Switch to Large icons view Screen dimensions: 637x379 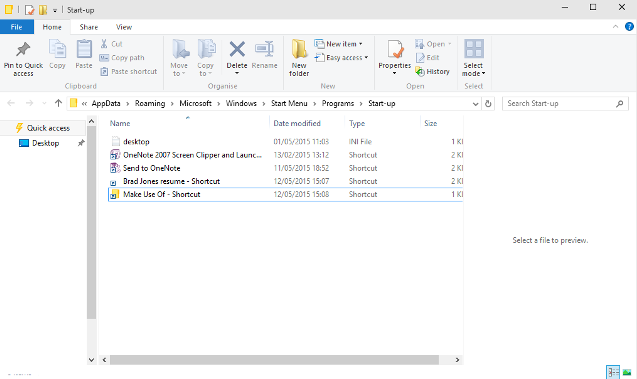coord(627,372)
